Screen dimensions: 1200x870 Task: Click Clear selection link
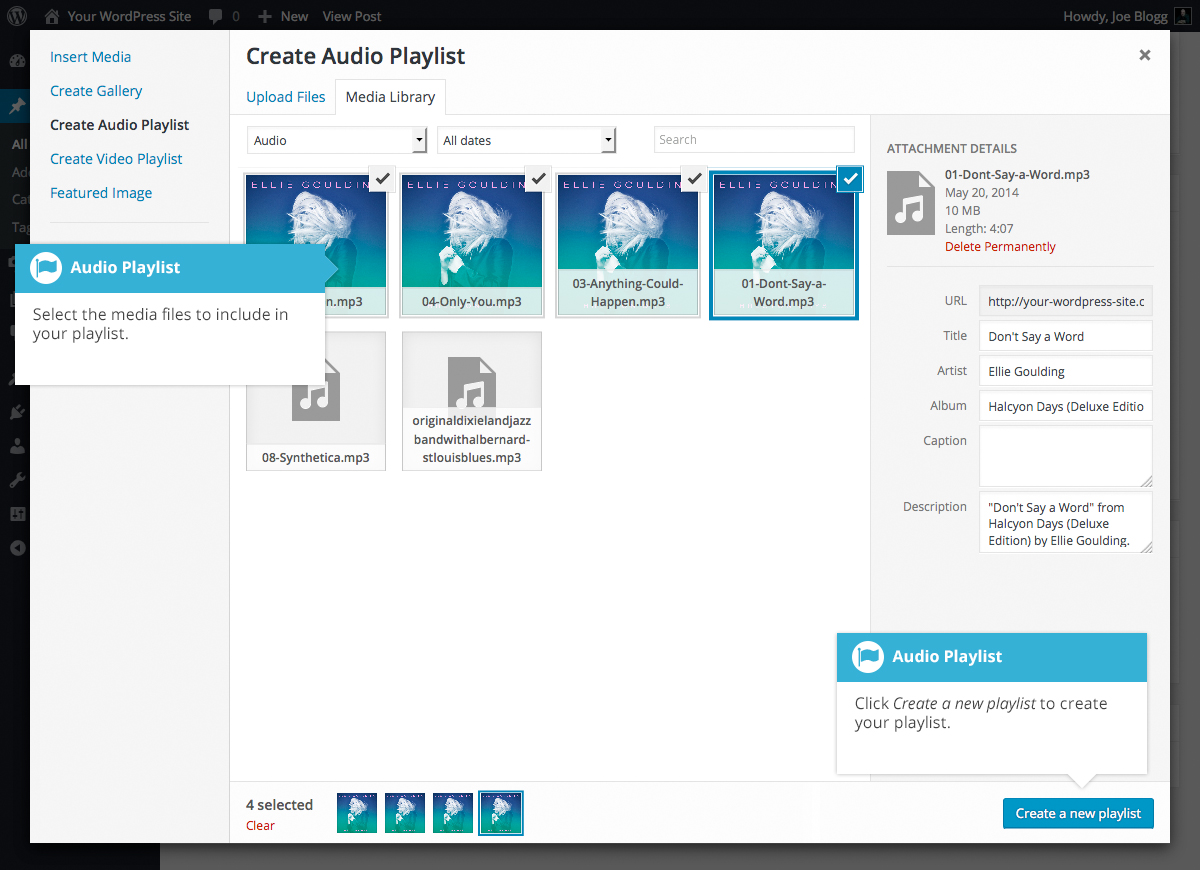point(260,825)
